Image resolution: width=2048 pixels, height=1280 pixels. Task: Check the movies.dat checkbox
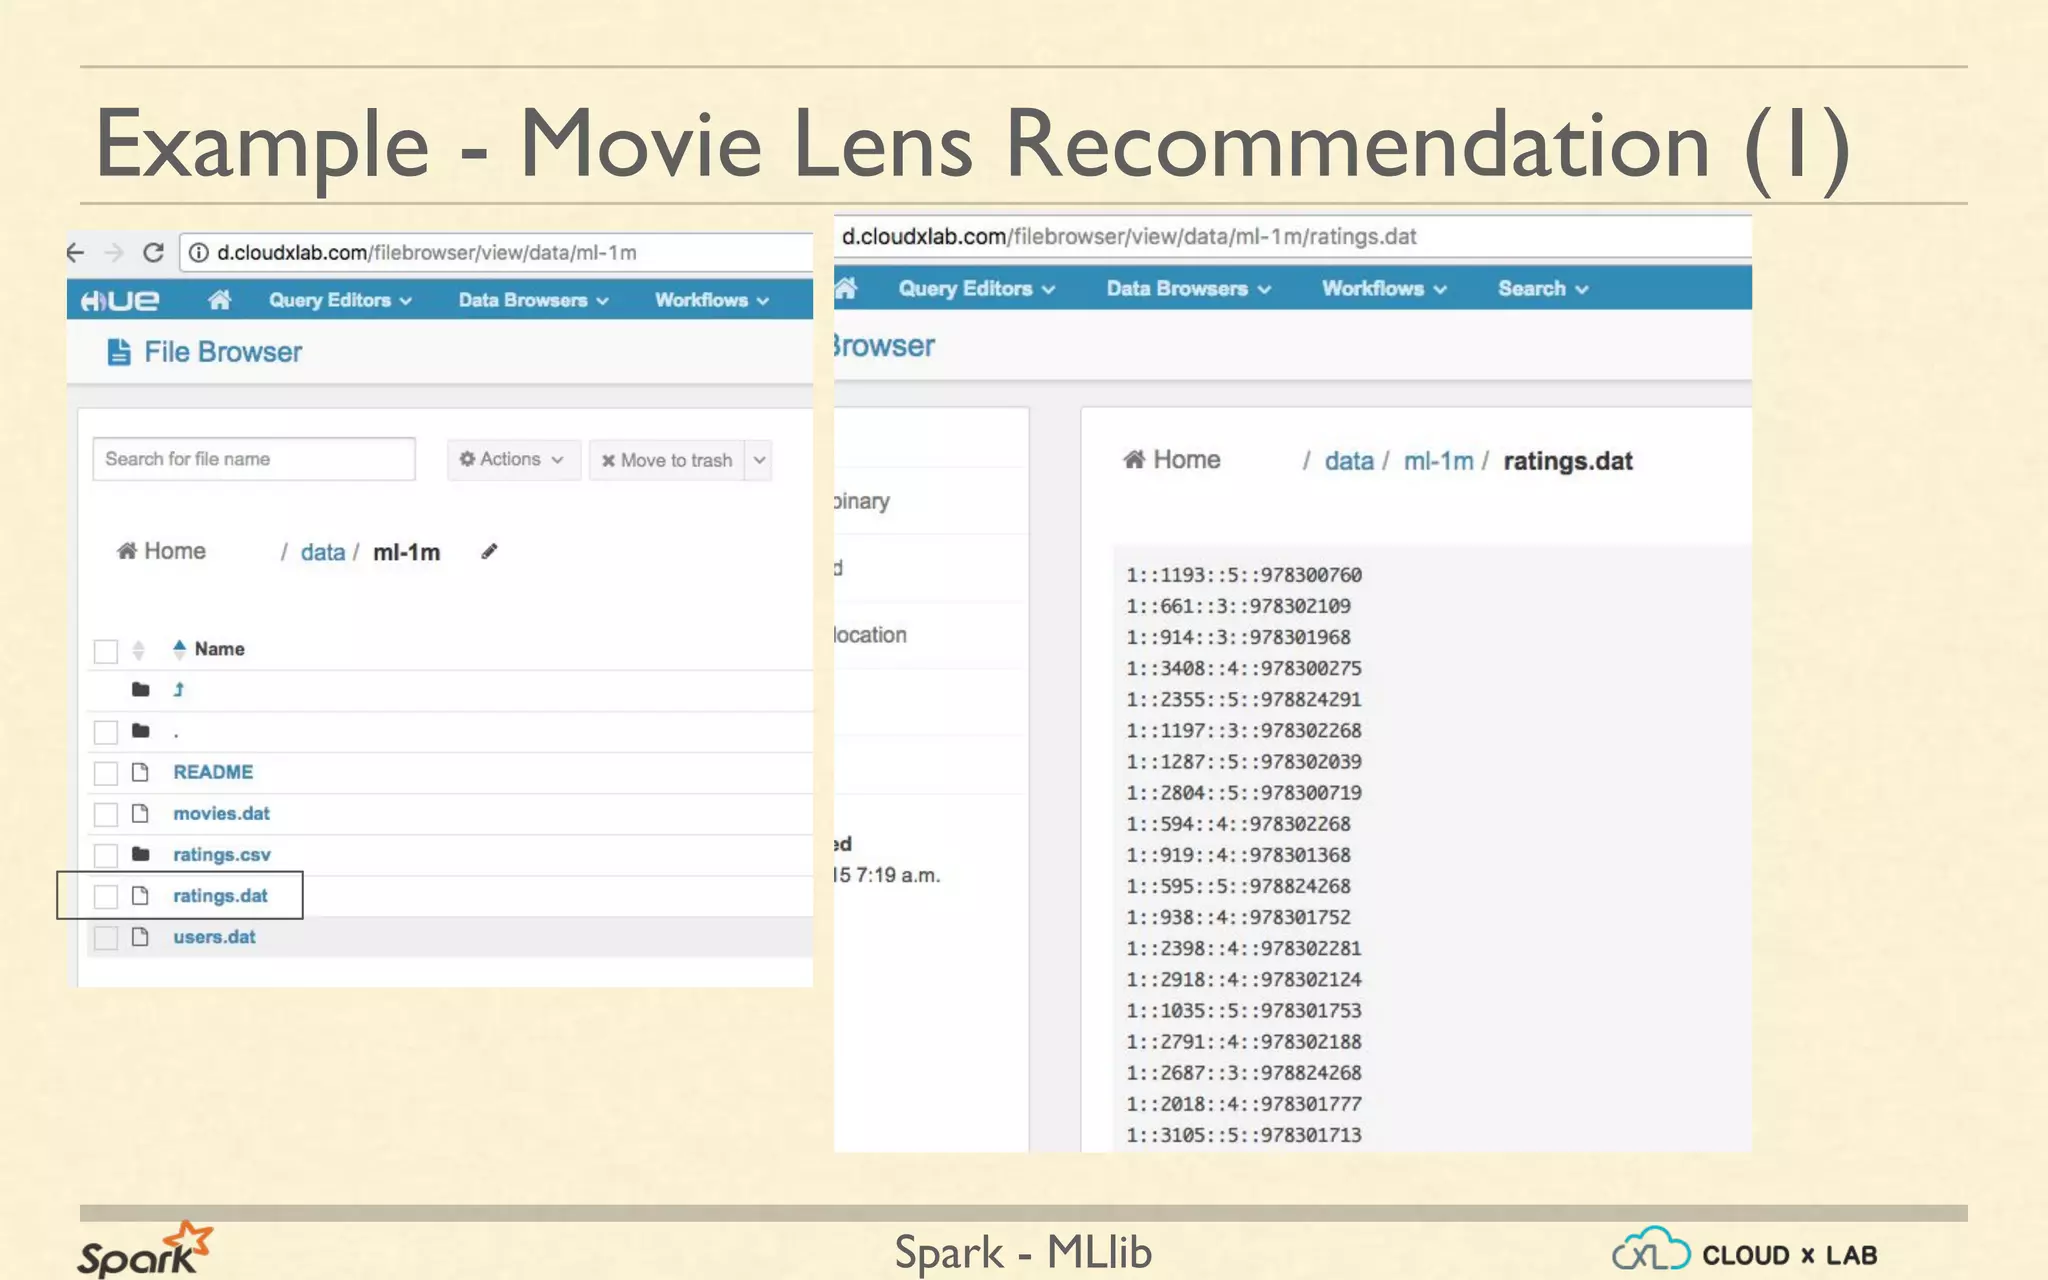point(106,814)
